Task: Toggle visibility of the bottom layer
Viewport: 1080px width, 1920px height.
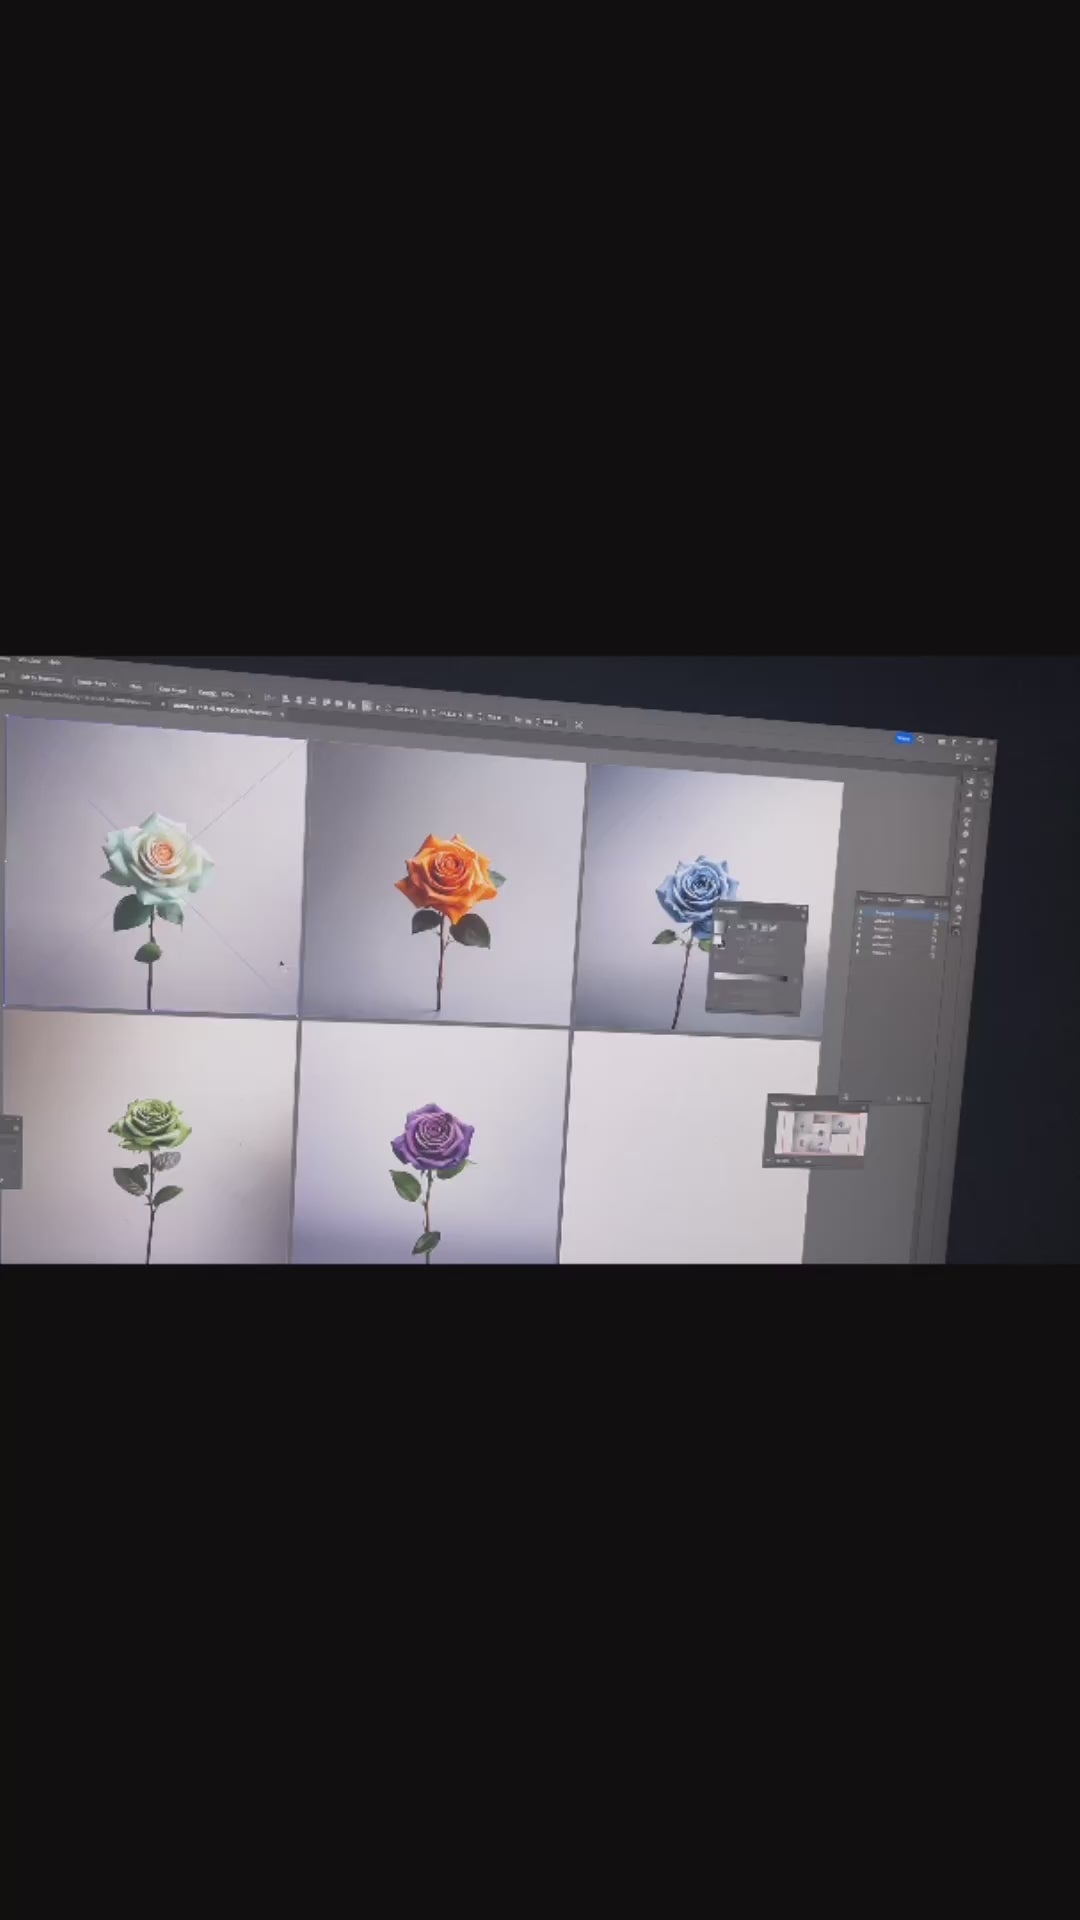Action: pos(857,953)
